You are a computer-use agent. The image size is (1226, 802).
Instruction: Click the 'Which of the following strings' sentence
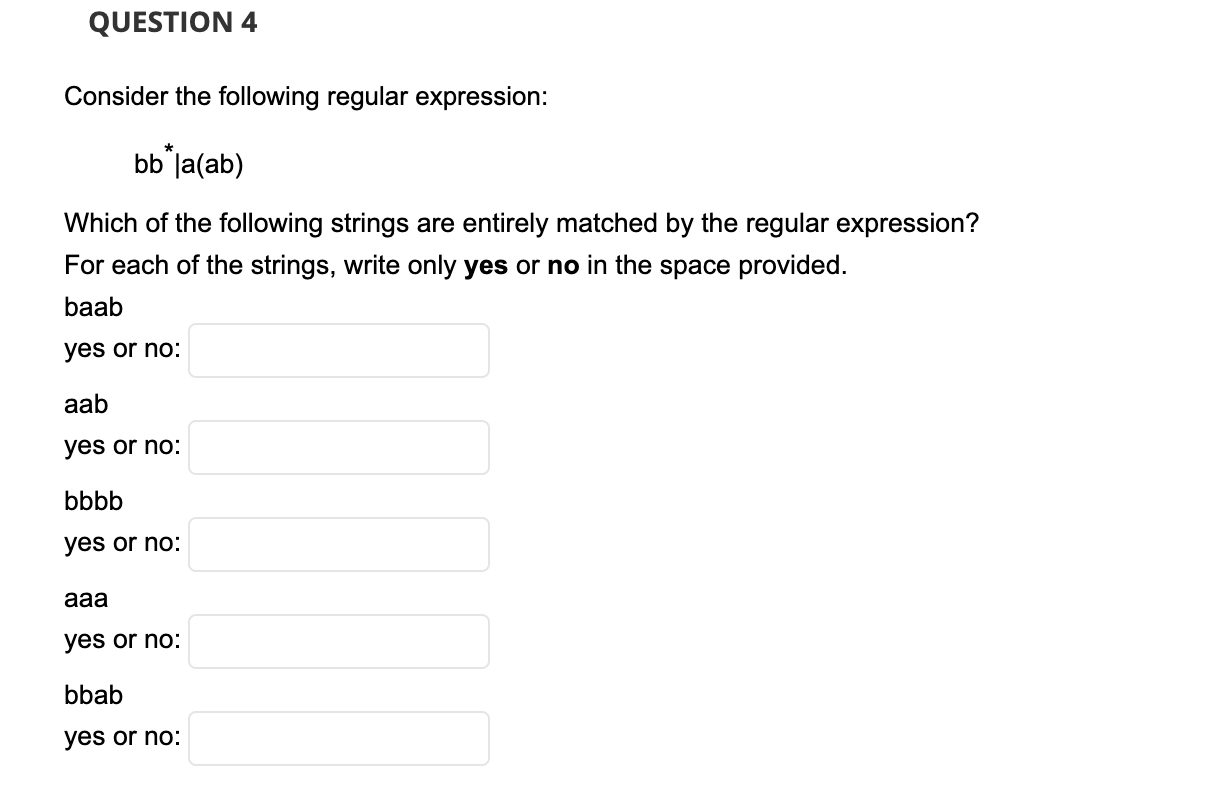click(x=520, y=223)
